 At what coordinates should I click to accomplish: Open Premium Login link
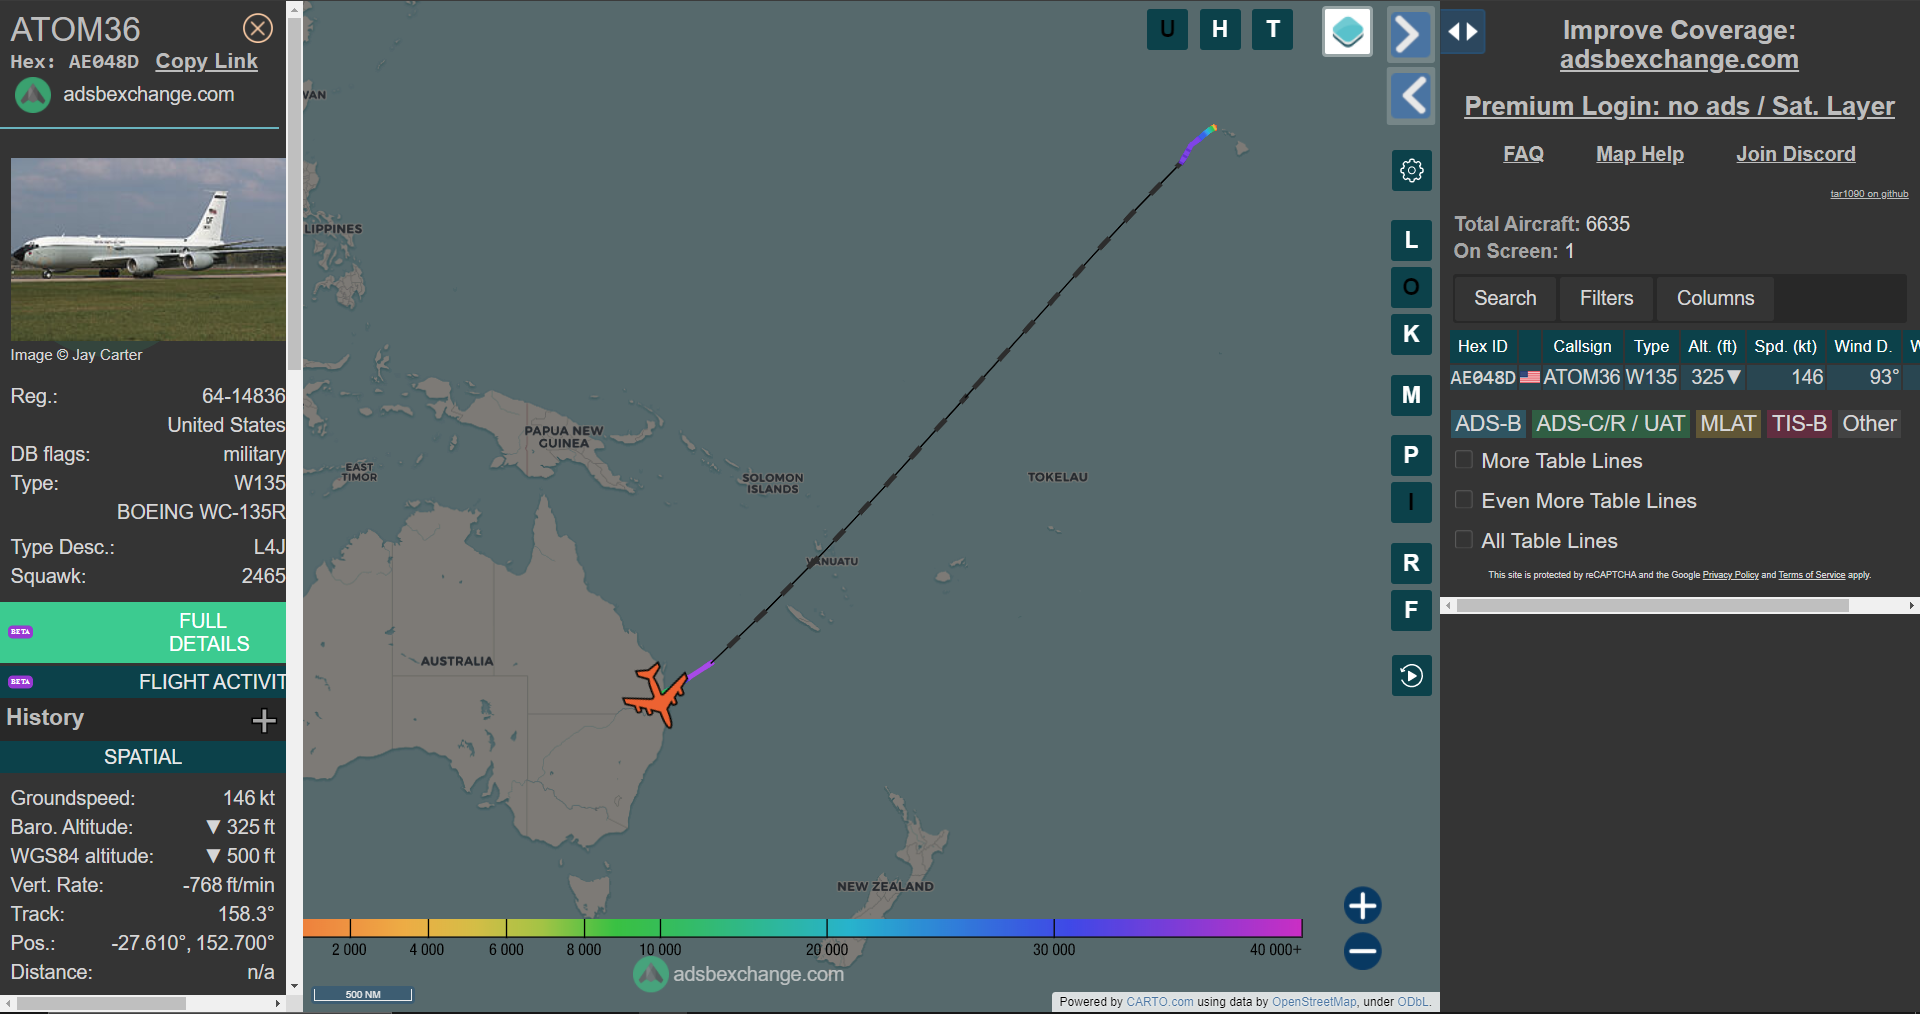click(1679, 106)
